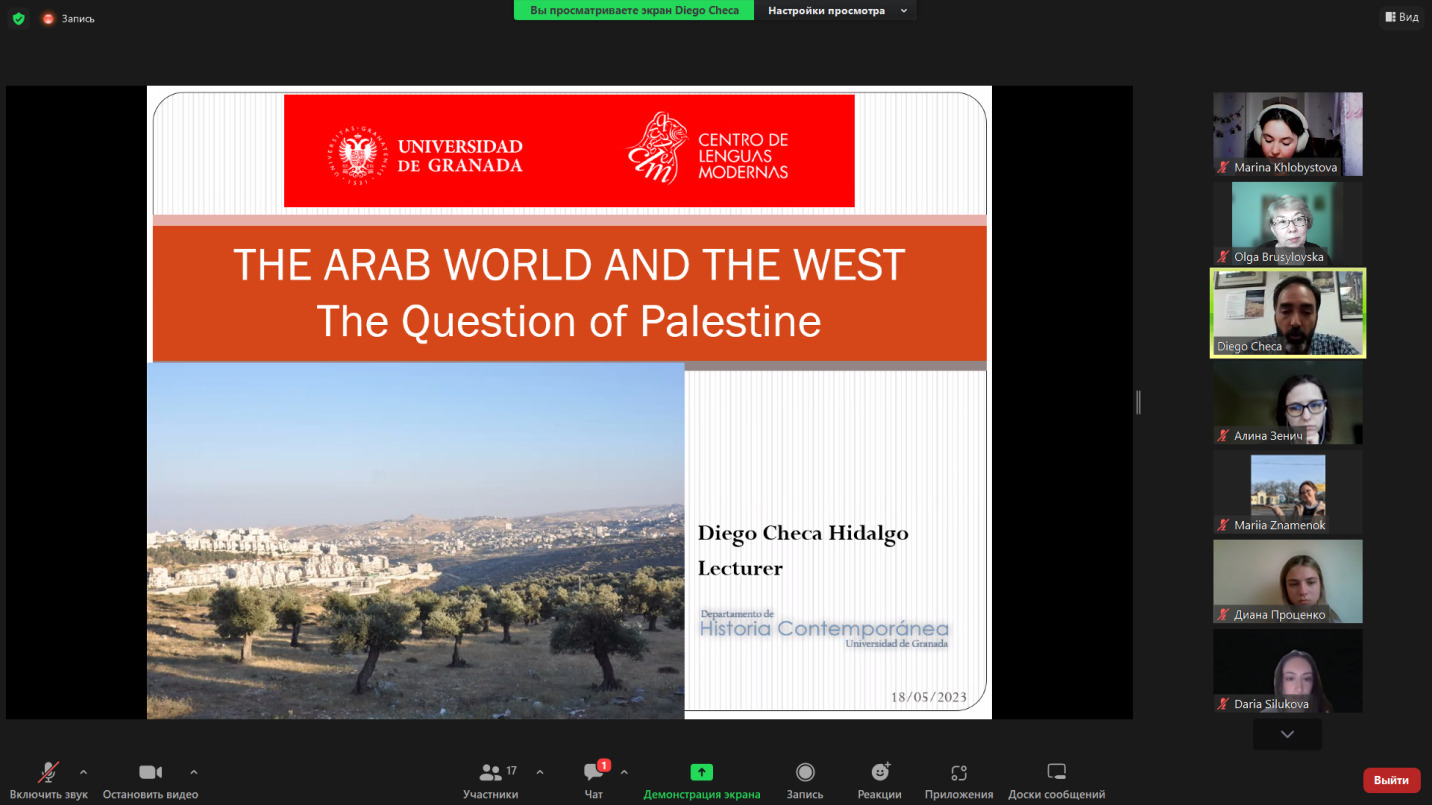The image size is (1432, 805).
Task: Expand audio options arrow beside microphone
Action: coord(83,772)
